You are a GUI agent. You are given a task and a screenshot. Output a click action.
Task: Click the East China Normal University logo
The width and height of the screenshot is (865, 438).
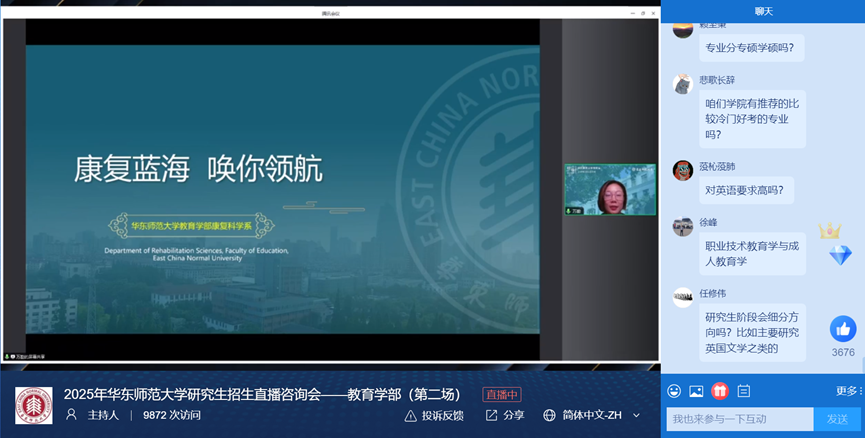point(34,405)
